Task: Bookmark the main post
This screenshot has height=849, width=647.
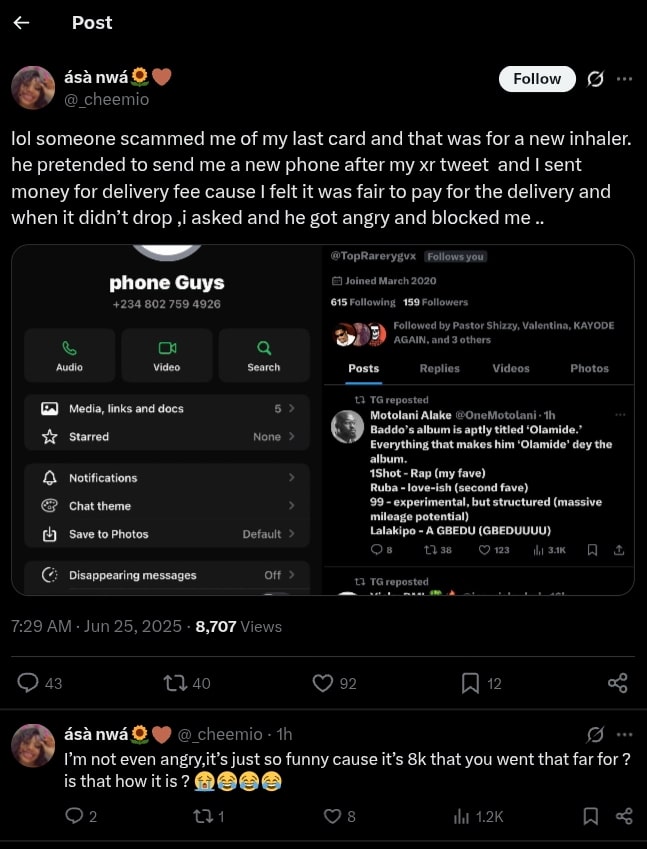Action: (470, 683)
